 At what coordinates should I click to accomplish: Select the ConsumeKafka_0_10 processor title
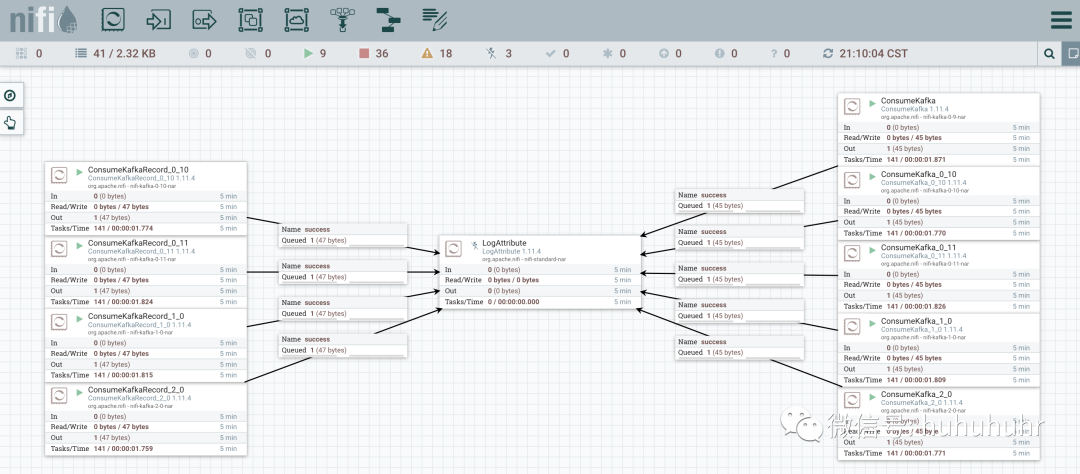click(x=918, y=174)
